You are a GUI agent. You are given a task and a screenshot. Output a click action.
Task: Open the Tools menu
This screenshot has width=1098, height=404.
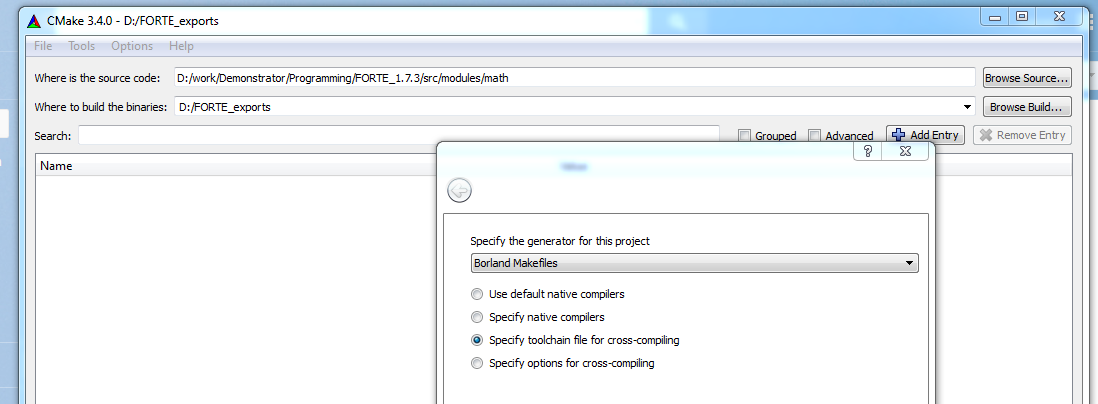tap(81, 46)
